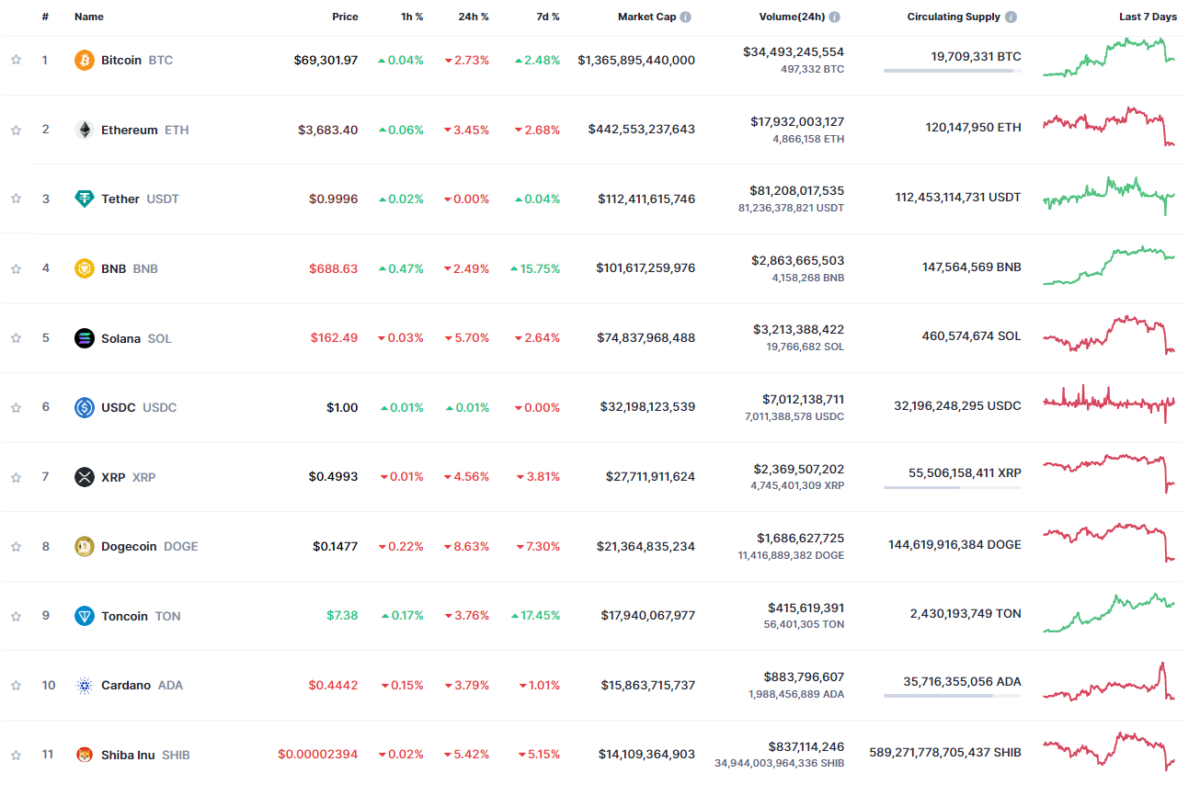Image resolution: width=1200 pixels, height=785 pixels.
Task: Click the XRP coin logo
Action: click(84, 477)
